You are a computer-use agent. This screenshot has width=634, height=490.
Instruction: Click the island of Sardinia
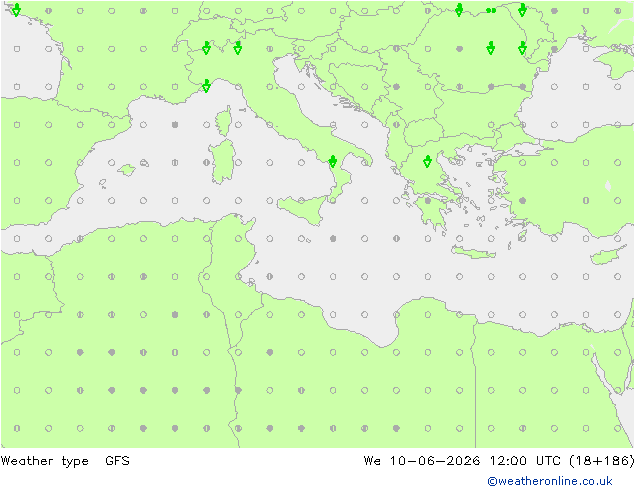[222, 162]
